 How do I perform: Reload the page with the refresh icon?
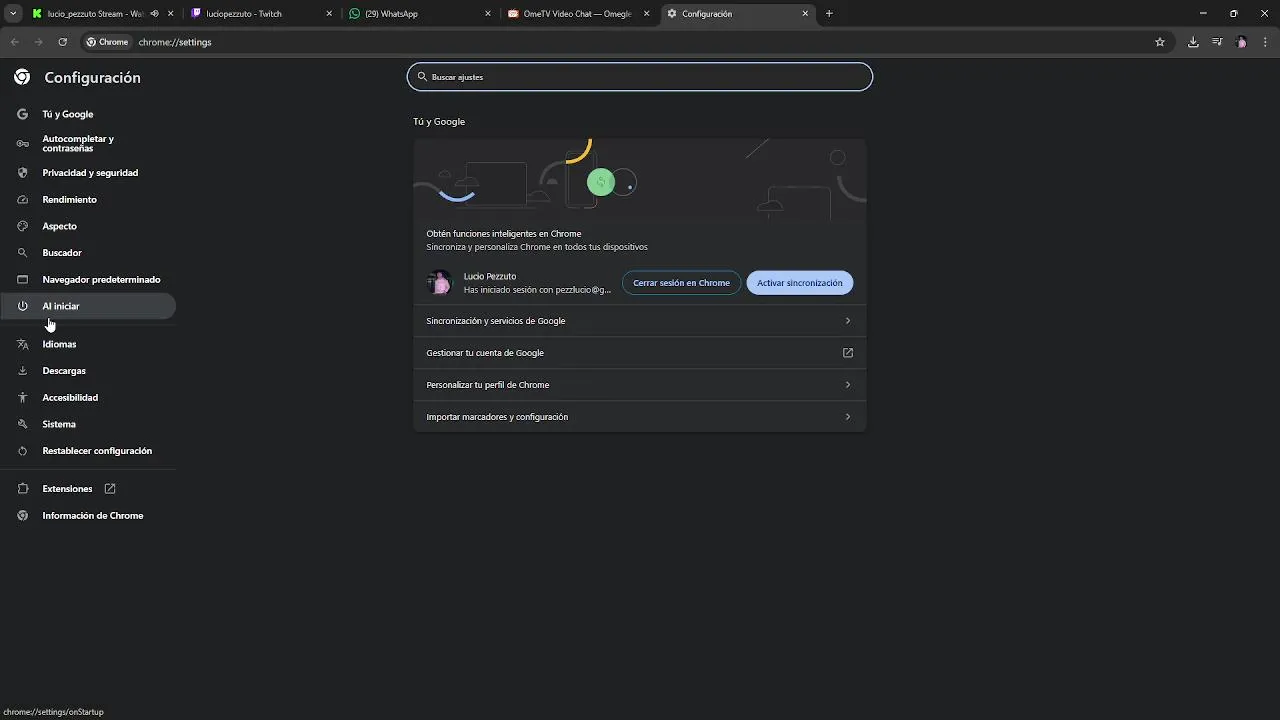[62, 42]
